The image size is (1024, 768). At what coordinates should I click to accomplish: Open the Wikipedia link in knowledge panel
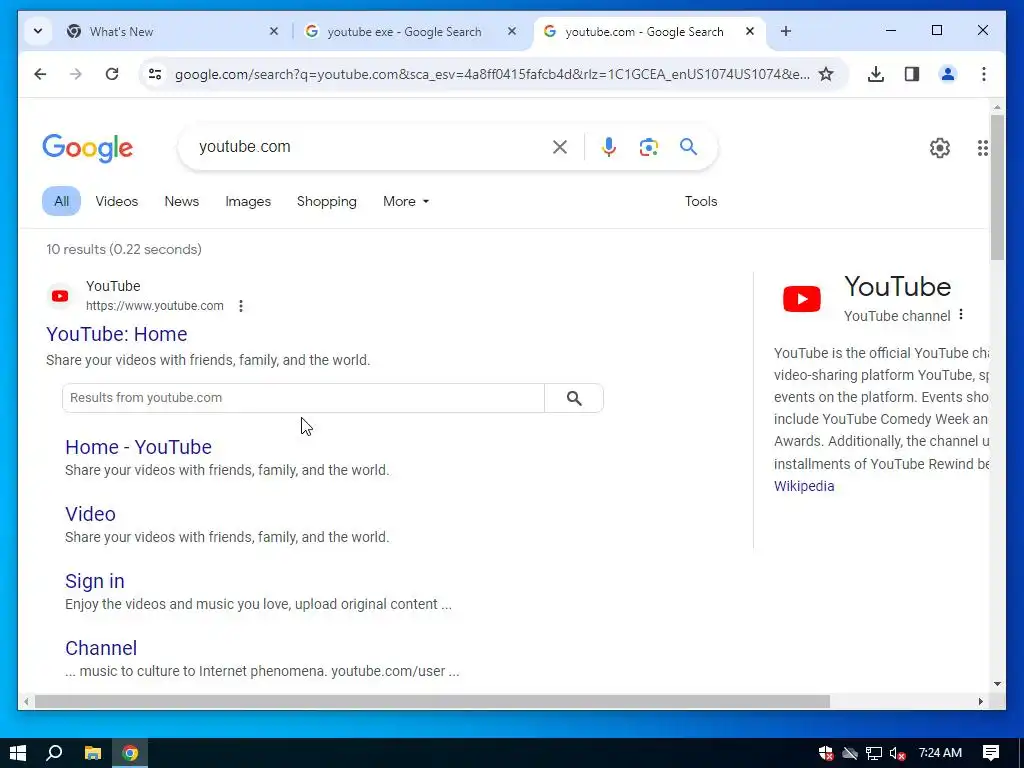coord(804,486)
